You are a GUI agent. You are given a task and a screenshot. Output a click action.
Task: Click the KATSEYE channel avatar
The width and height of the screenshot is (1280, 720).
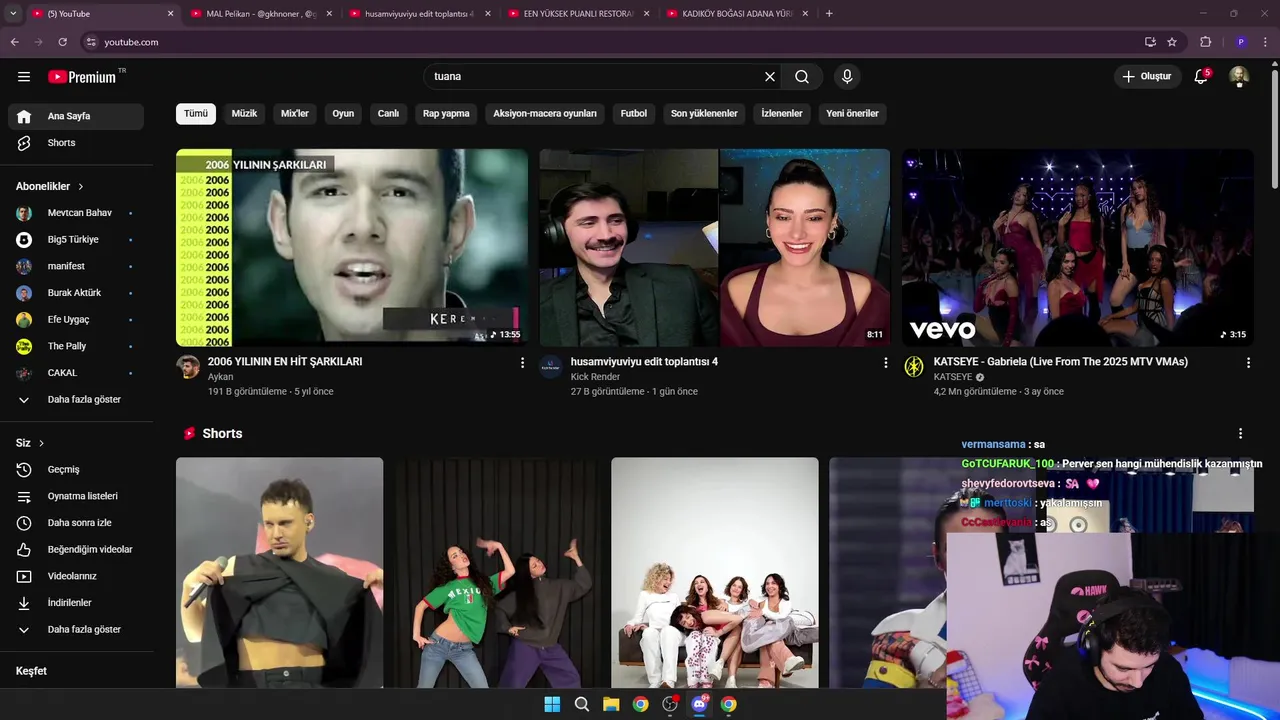click(914, 367)
